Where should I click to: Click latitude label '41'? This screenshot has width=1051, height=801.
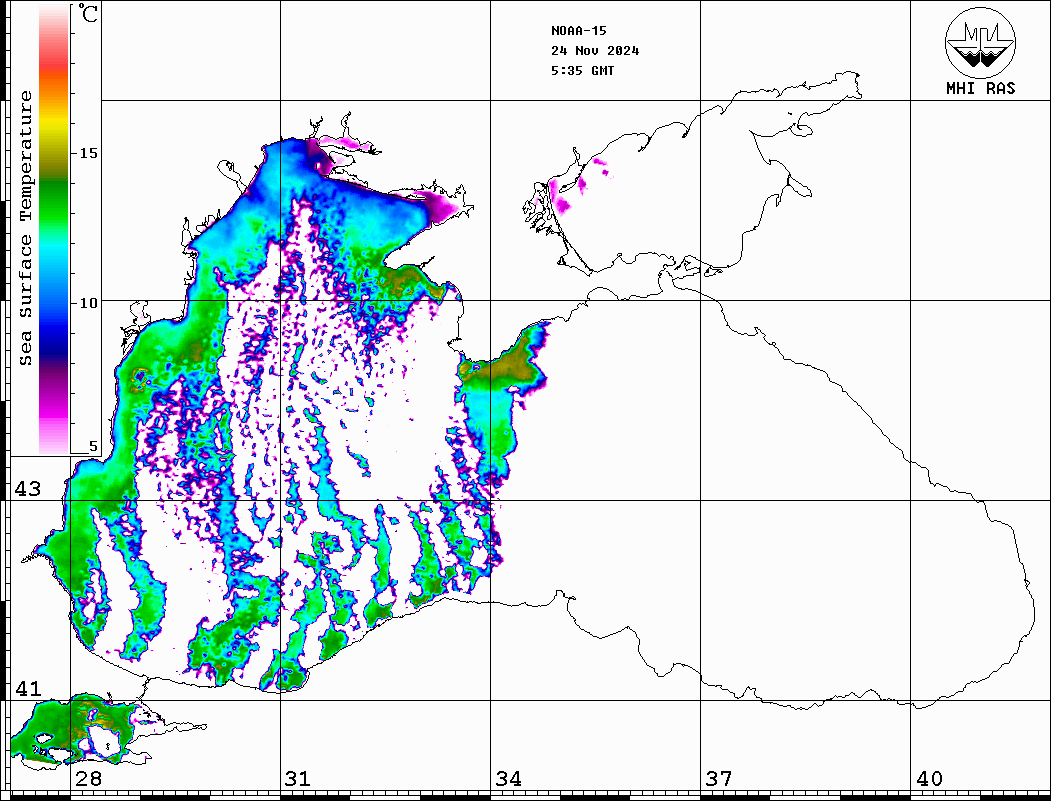click(x=27, y=689)
